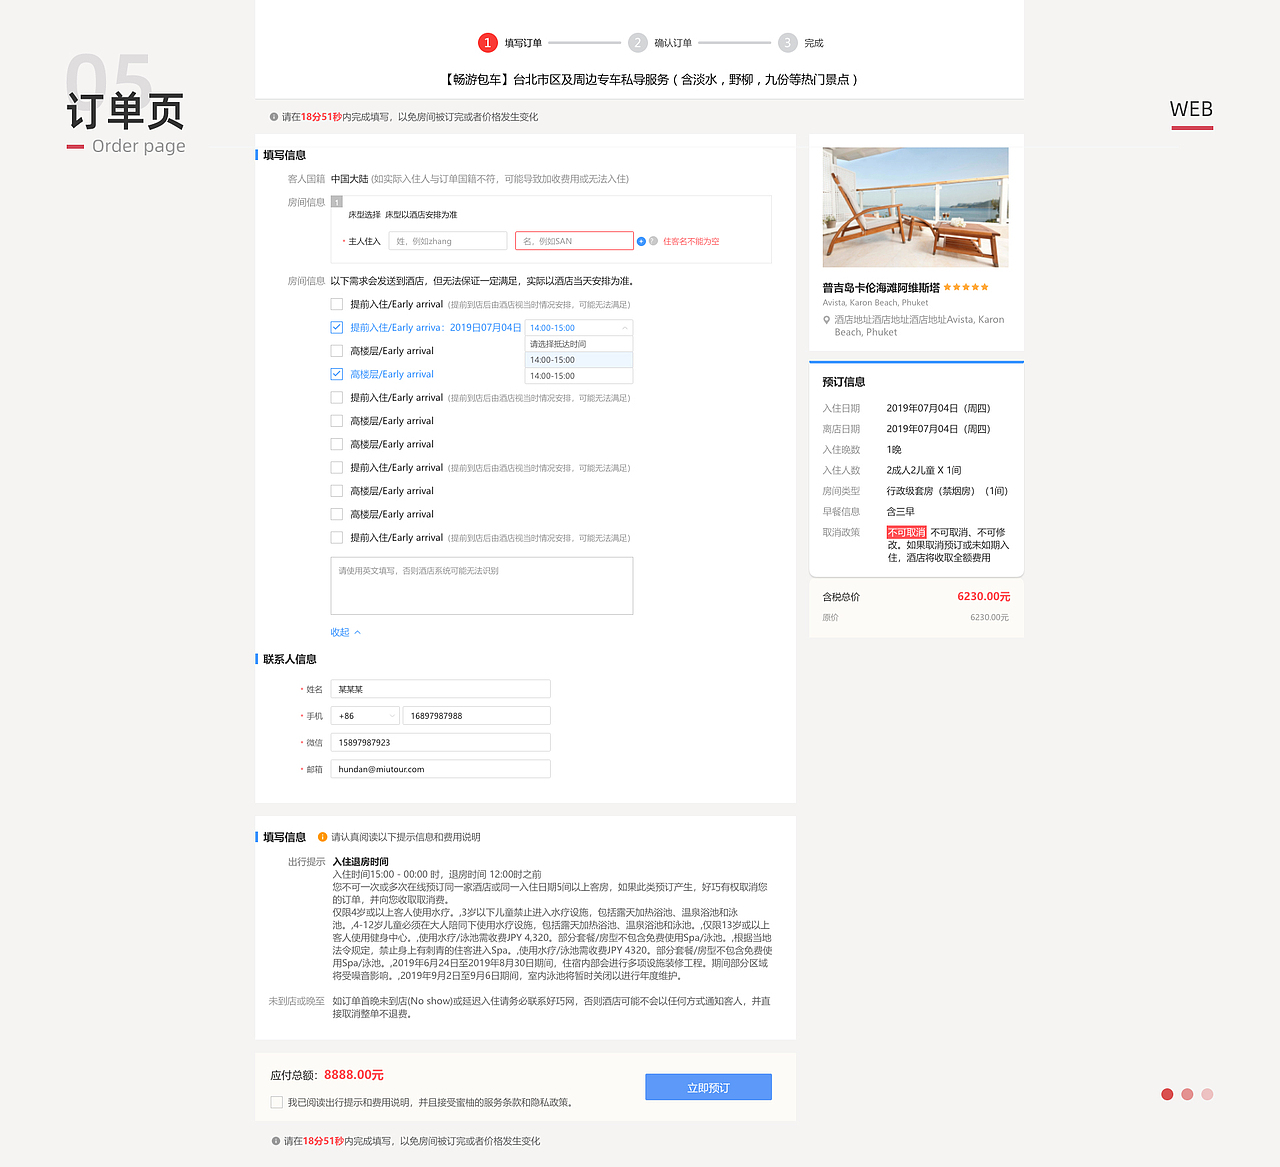Click the hotel's orange star rating
This screenshot has width=1280, height=1167.
coord(966,287)
